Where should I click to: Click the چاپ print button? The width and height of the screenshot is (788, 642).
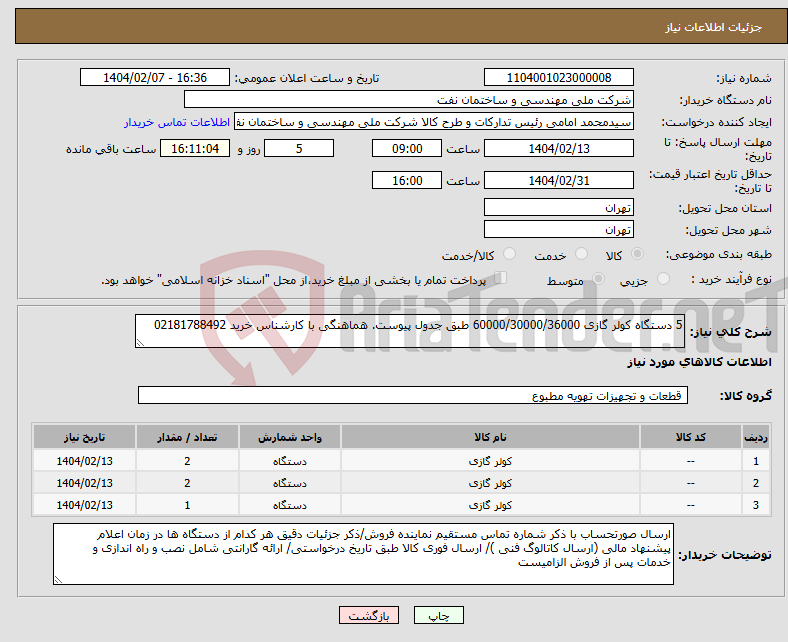(x=439, y=615)
